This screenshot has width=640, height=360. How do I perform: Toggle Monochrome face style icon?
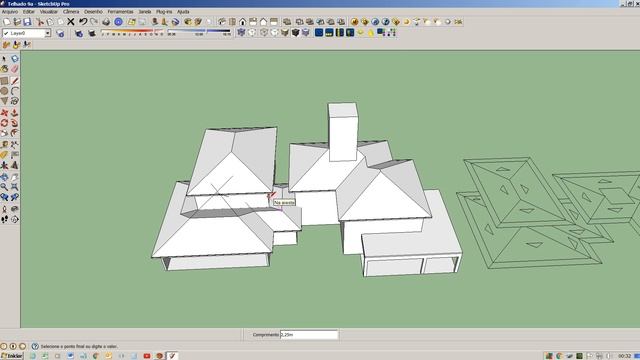point(306,32)
